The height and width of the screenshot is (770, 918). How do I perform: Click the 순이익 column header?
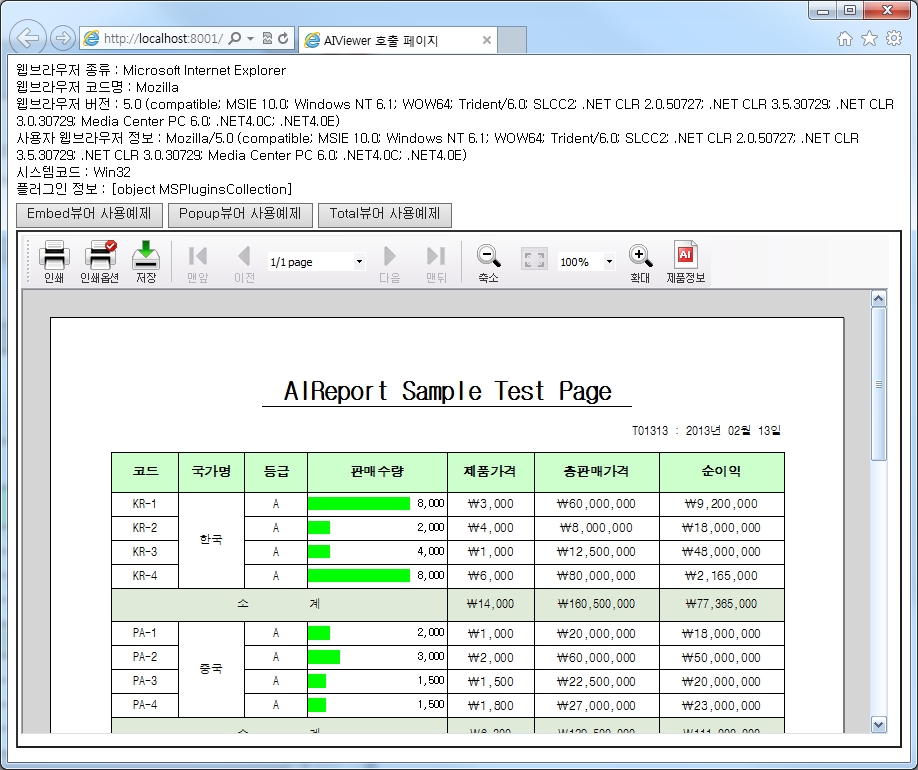(721, 471)
